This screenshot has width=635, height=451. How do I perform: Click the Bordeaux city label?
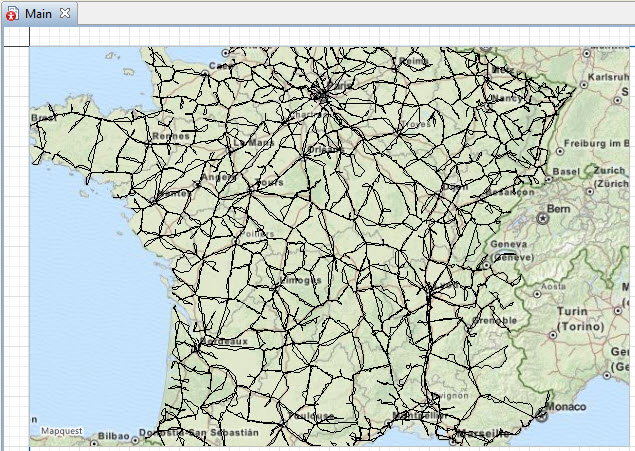pos(224,341)
